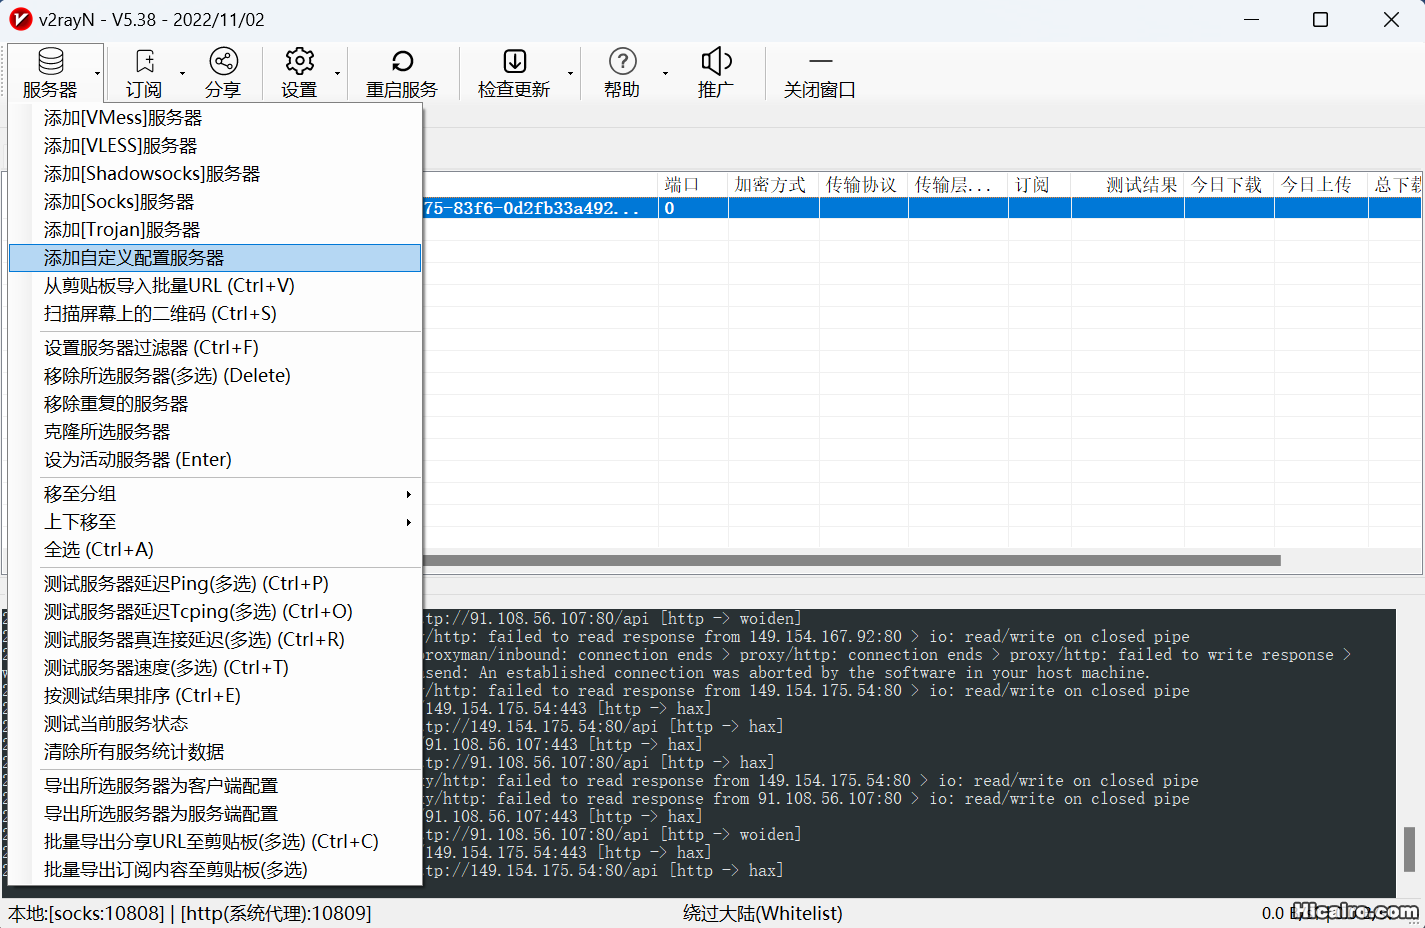Choose 从剪贴板导入批量URL menu entry

(215, 286)
